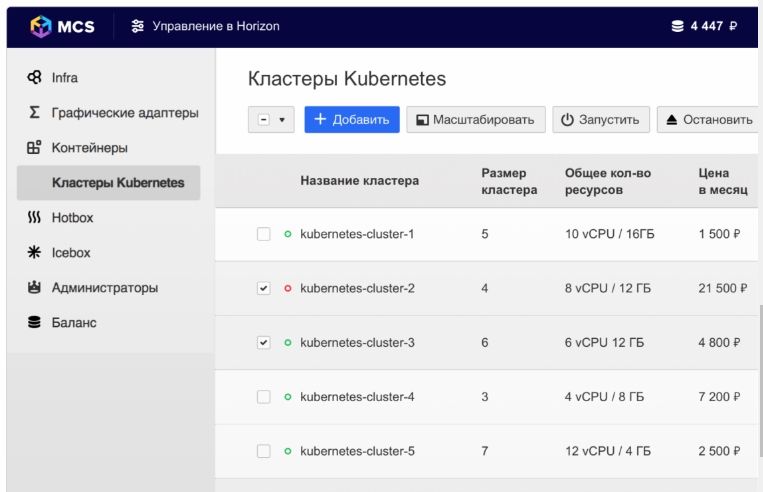Click the Баланс coins icon in sidebar

click(x=34, y=322)
